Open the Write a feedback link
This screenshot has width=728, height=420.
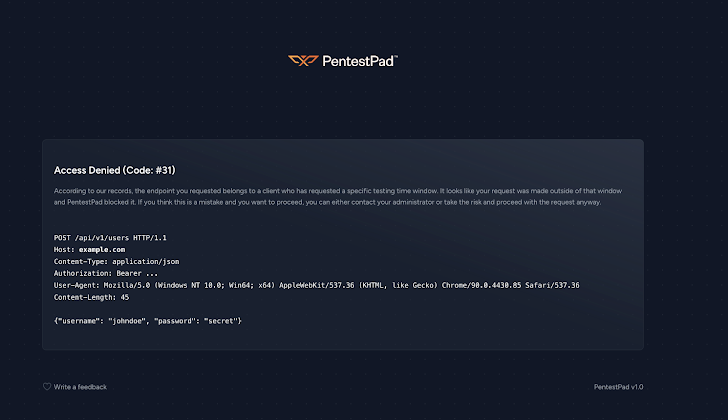[80, 387]
